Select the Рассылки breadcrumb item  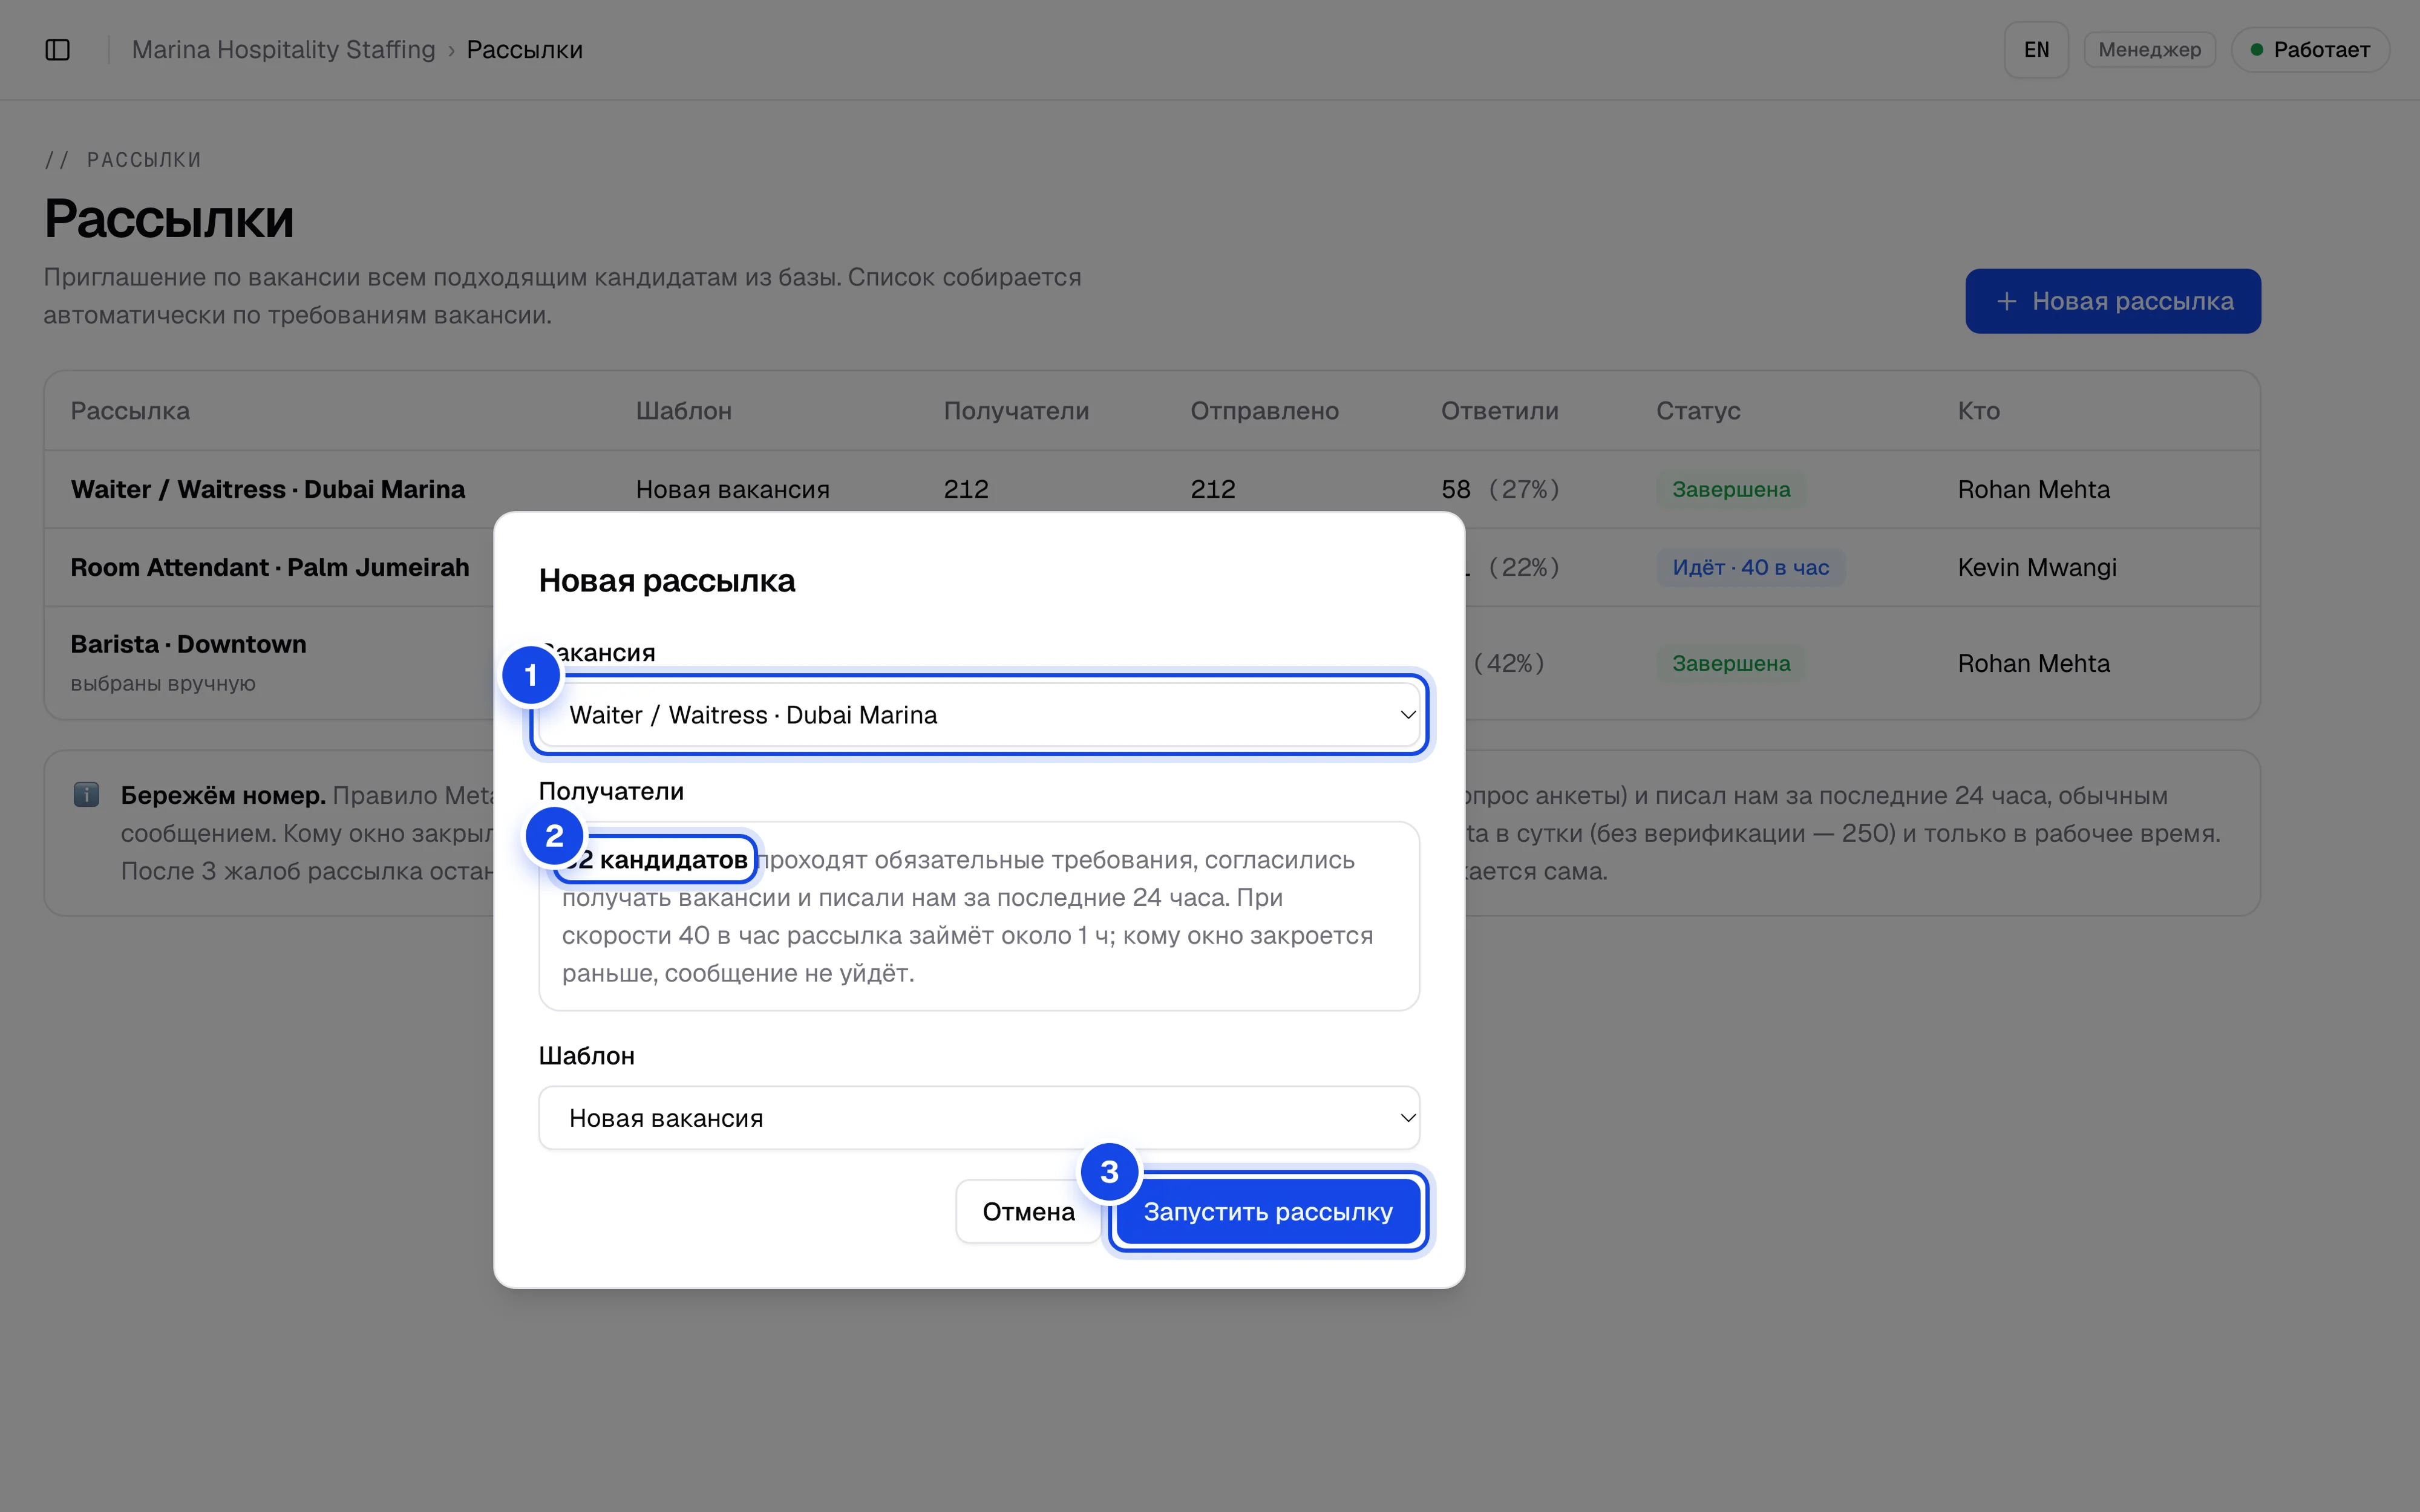[x=525, y=50]
